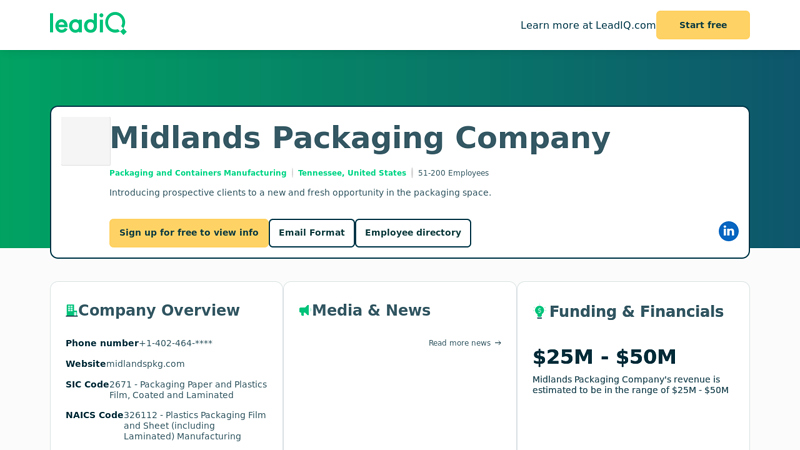Click the Funding & Financials lightbulb icon
The width and height of the screenshot is (800, 450).
pos(539,312)
